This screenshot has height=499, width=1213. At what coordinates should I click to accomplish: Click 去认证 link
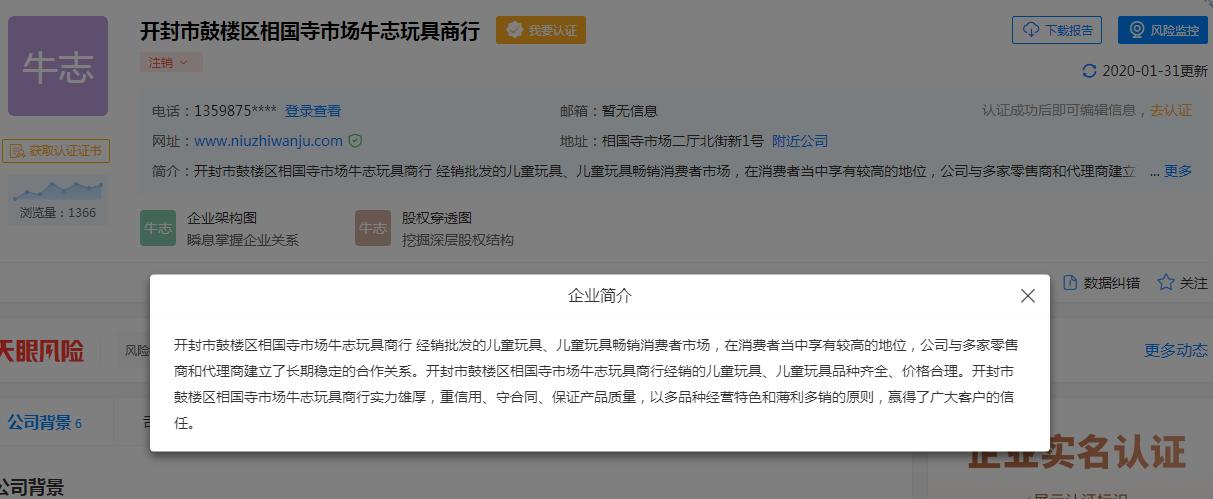pos(1171,110)
